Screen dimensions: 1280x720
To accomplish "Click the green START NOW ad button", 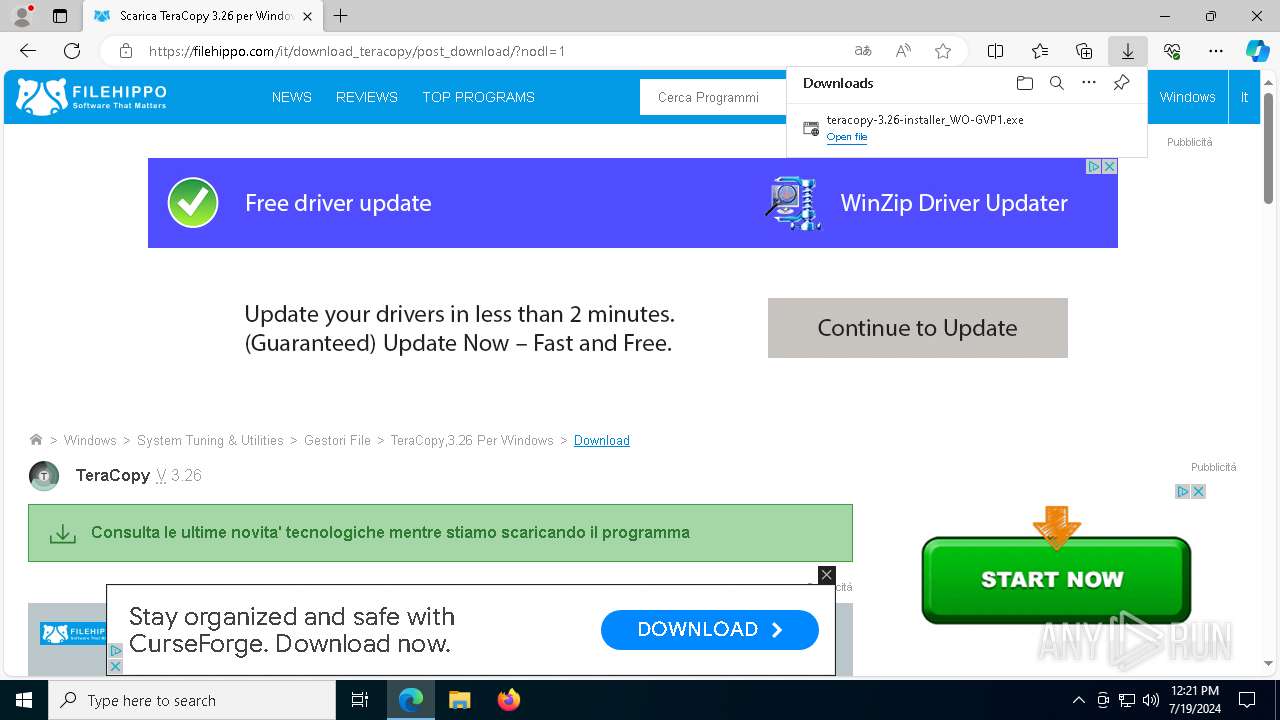I will pos(1056,579).
